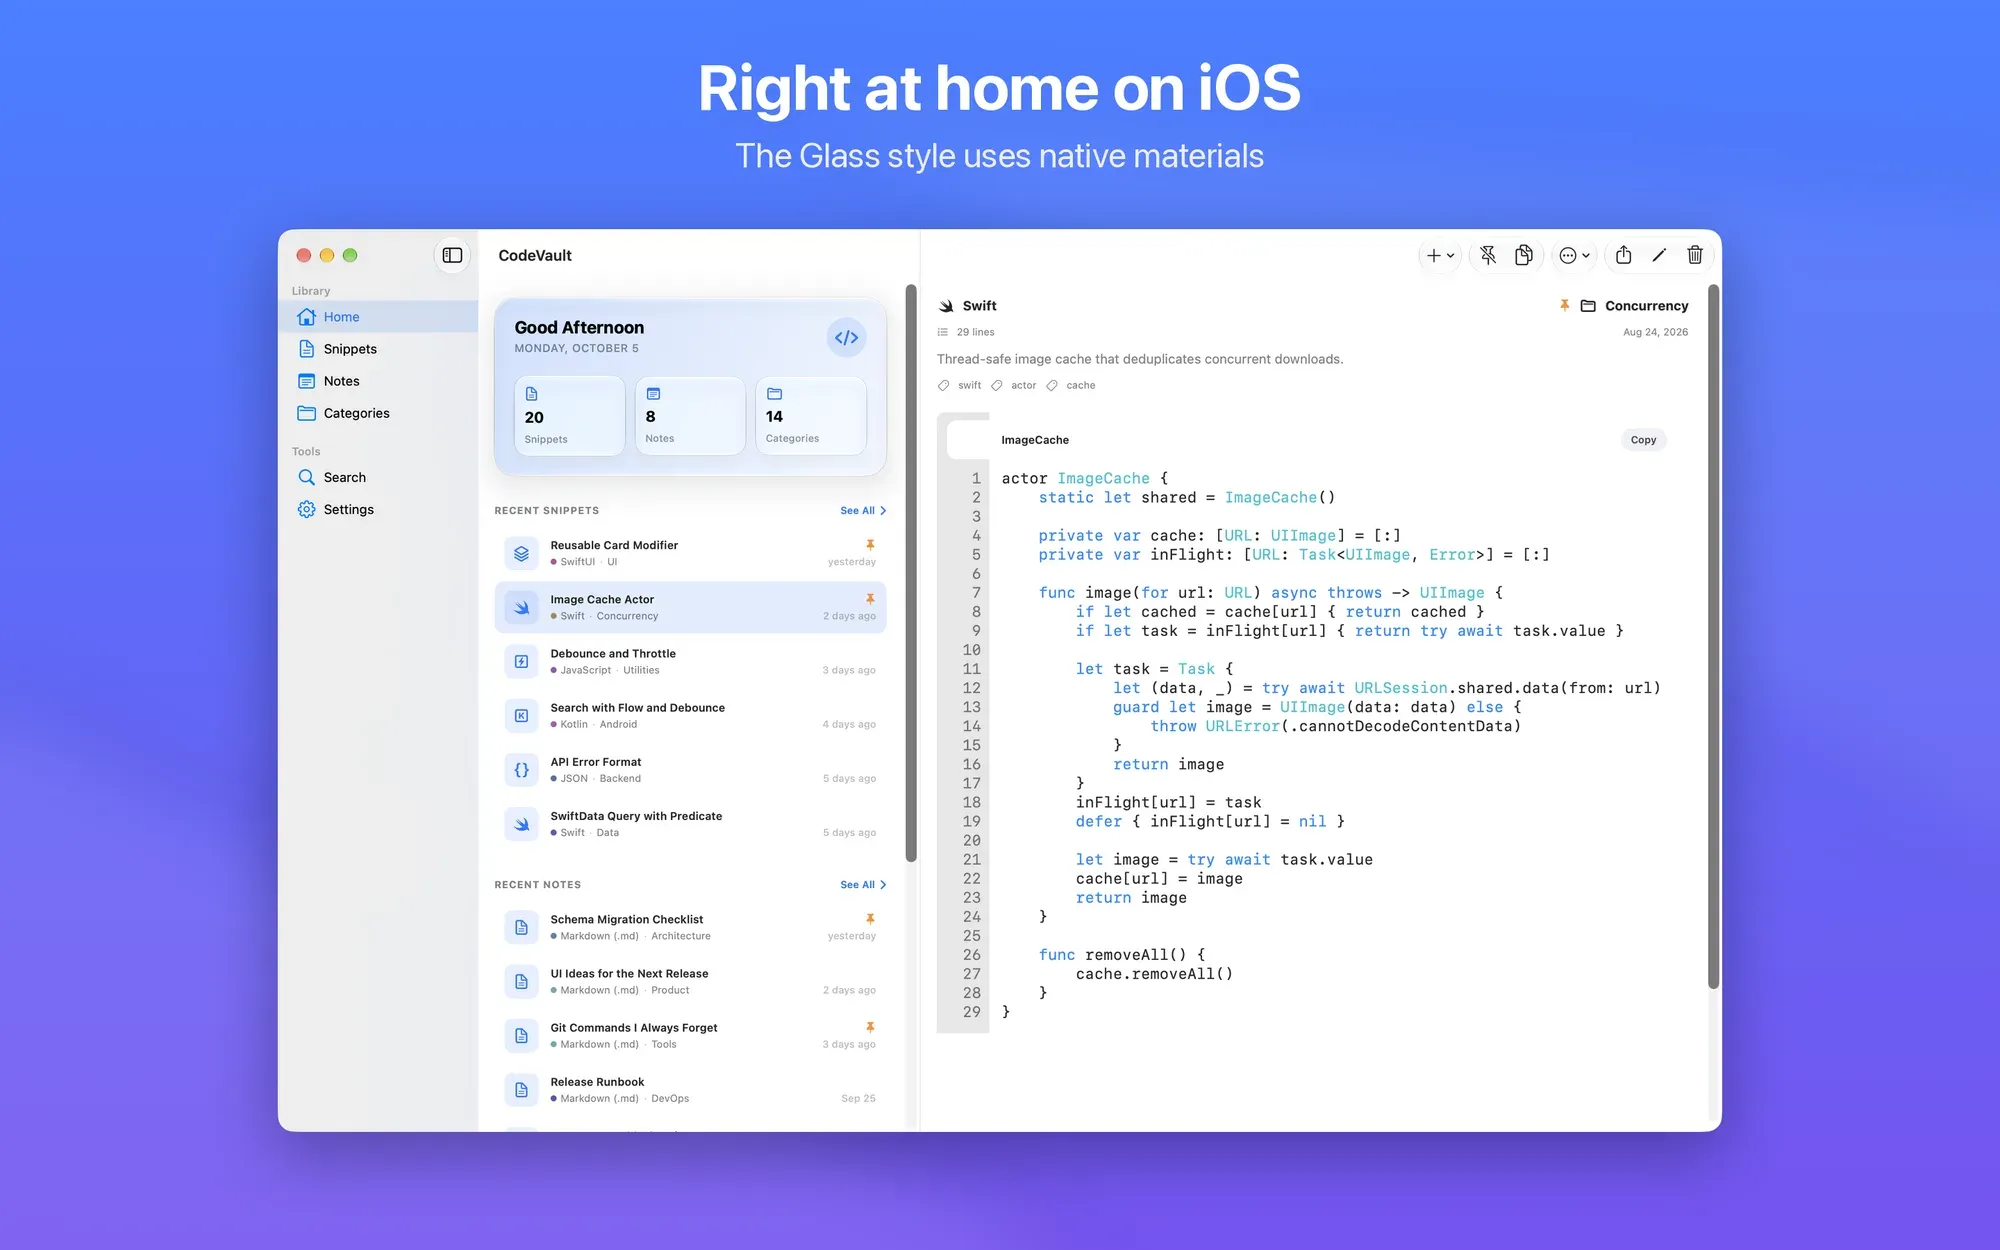Open Reusable Card Modifier snippet
The height and width of the screenshot is (1250, 2000).
tap(690, 553)
